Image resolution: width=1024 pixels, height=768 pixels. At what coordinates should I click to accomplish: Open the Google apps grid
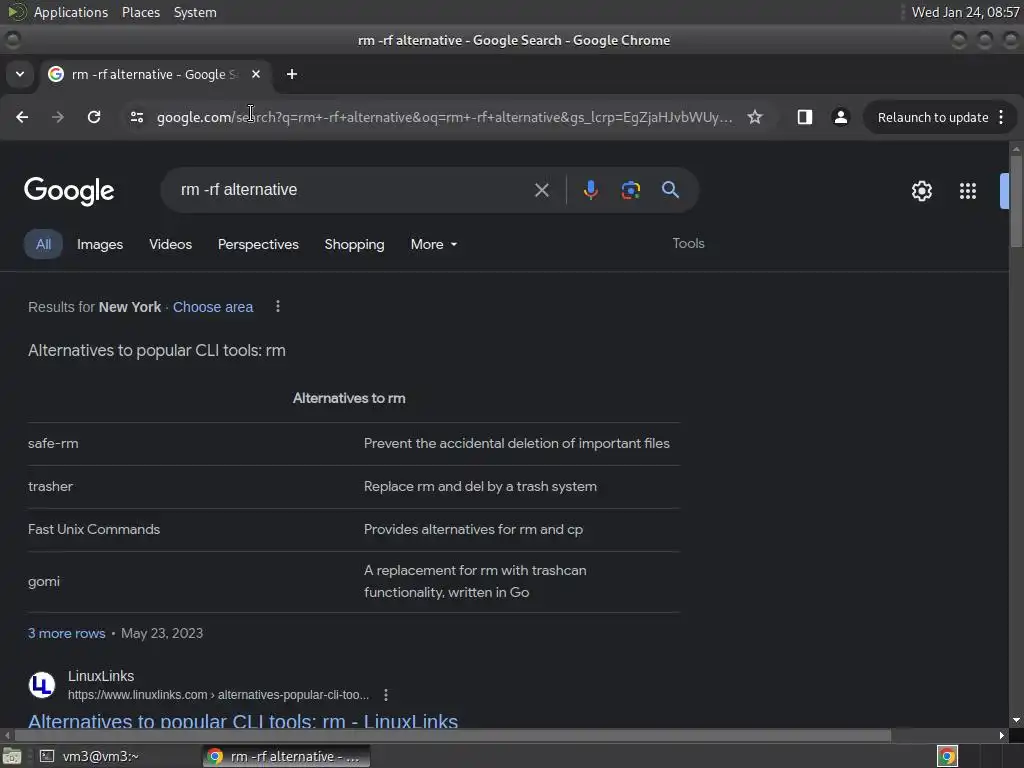click(968, 191)
